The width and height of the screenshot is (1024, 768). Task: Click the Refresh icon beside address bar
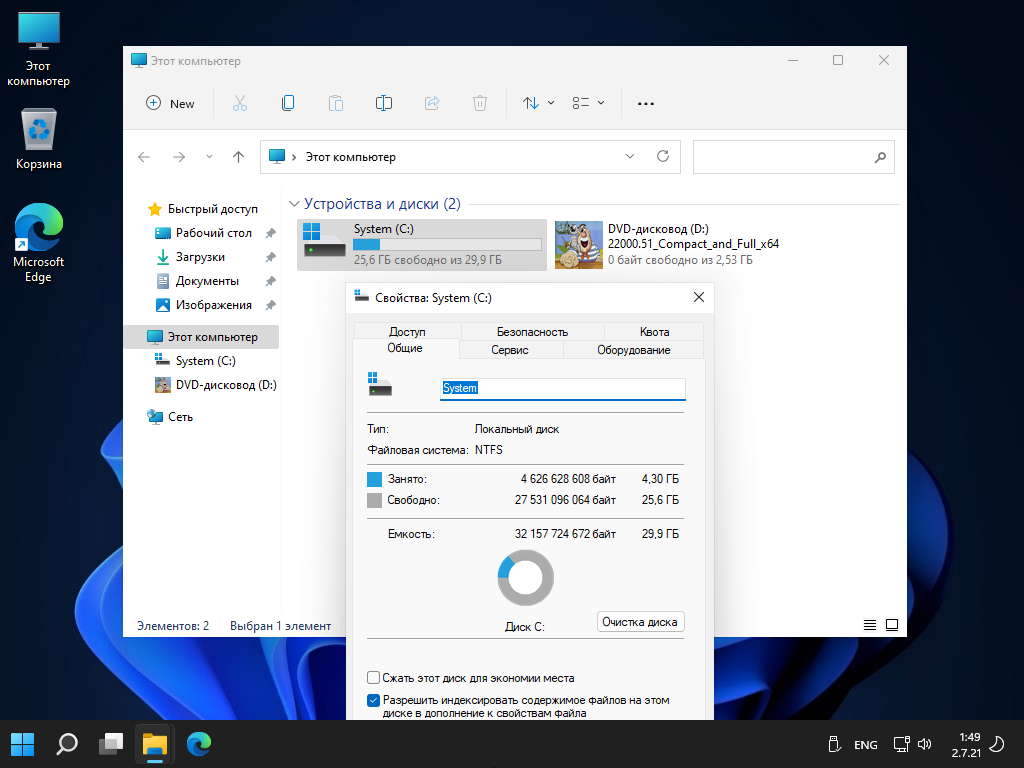pos(663,156)
